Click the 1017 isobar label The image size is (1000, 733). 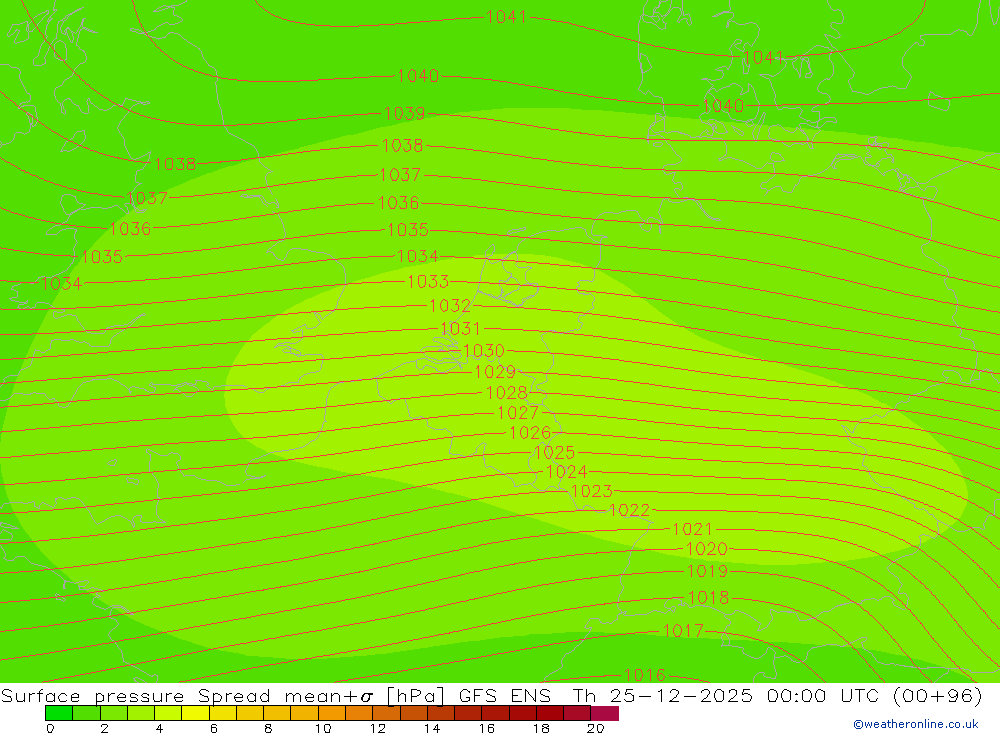click(684, 631)
